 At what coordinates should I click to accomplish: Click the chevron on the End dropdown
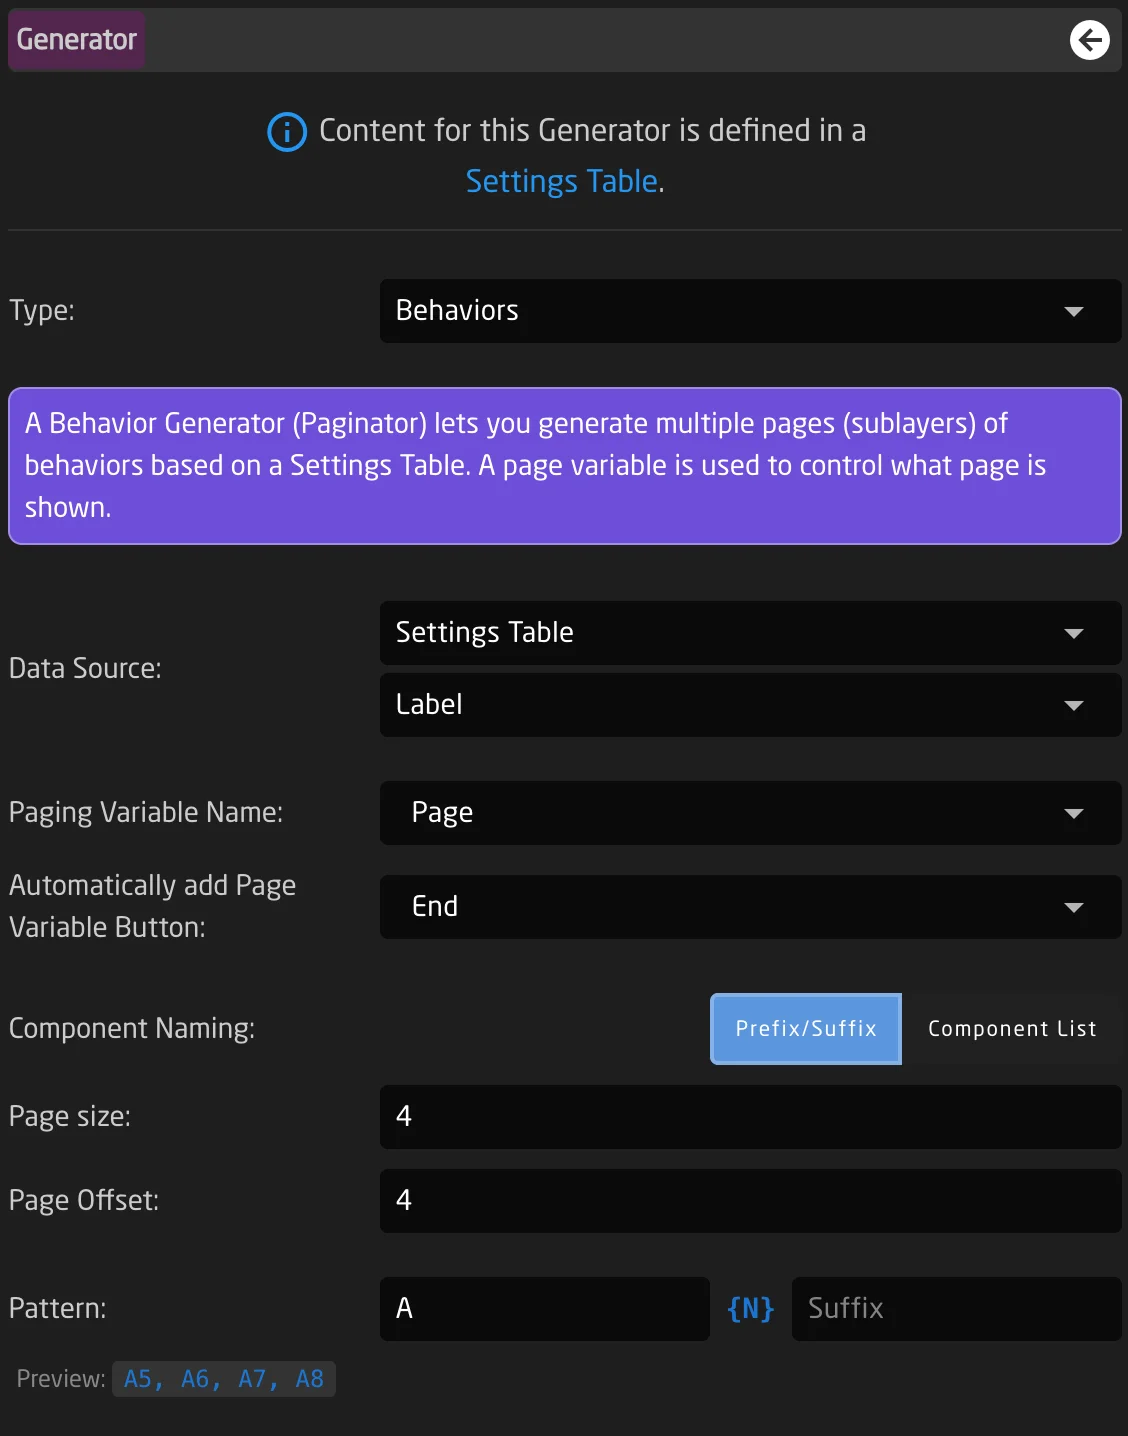click(x=1074, y=907)
